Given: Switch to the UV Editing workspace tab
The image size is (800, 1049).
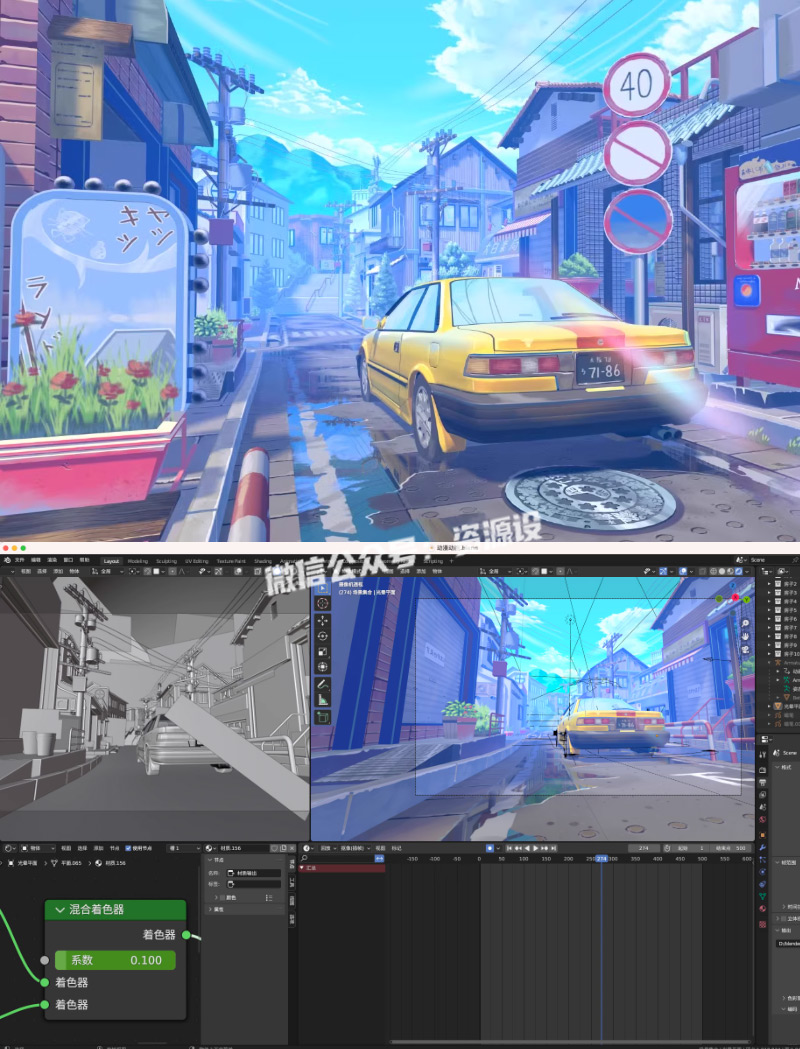Looking at the screenshot, I should 197,561.
